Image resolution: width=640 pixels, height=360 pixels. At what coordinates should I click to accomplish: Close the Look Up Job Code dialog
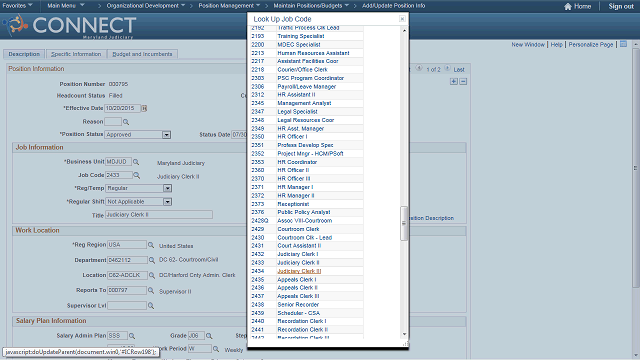402,19
